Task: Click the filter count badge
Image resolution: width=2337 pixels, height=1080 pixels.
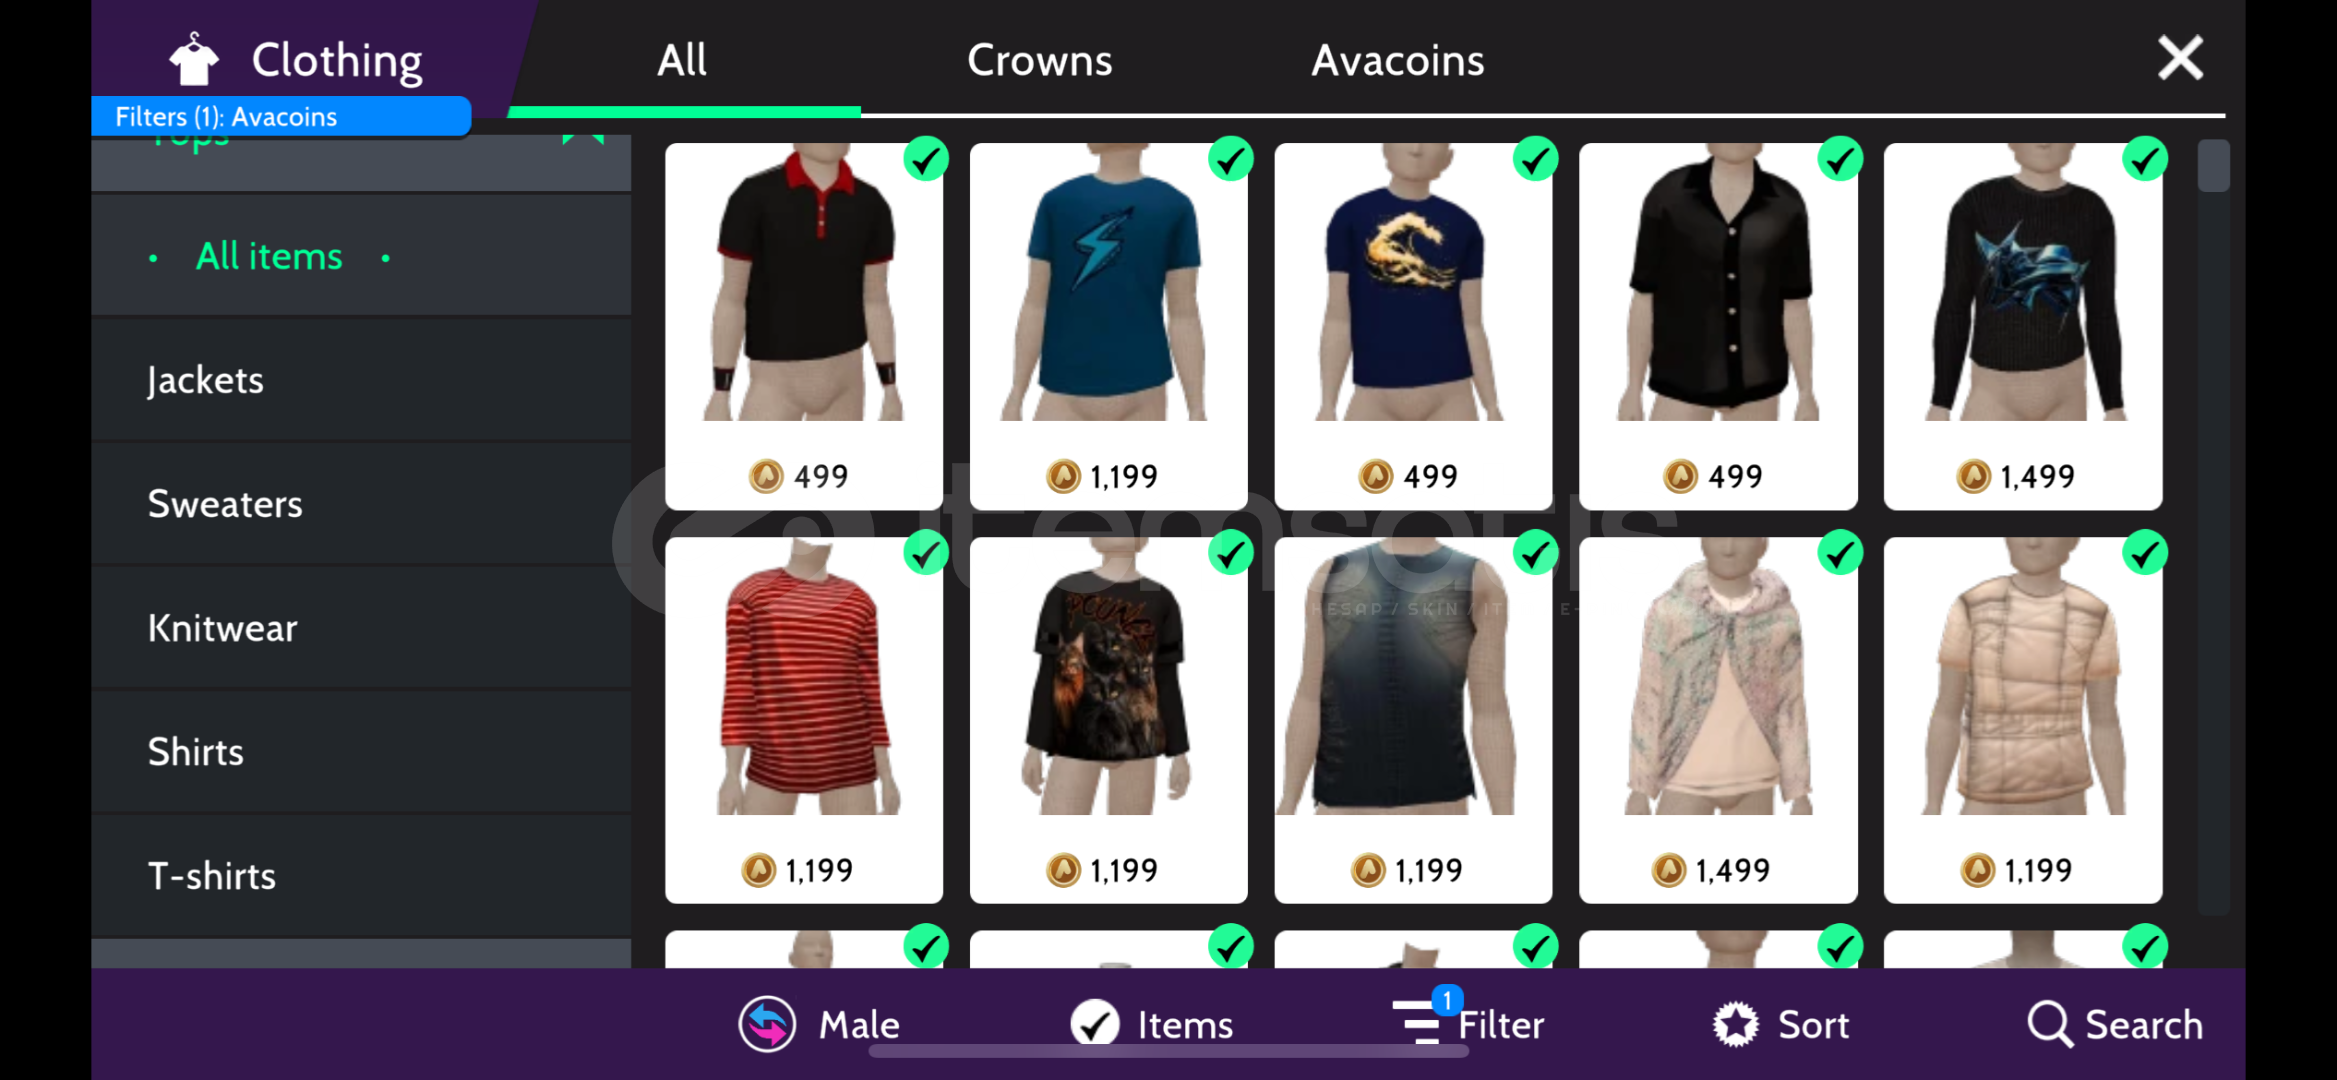Action: (1447, 999)
